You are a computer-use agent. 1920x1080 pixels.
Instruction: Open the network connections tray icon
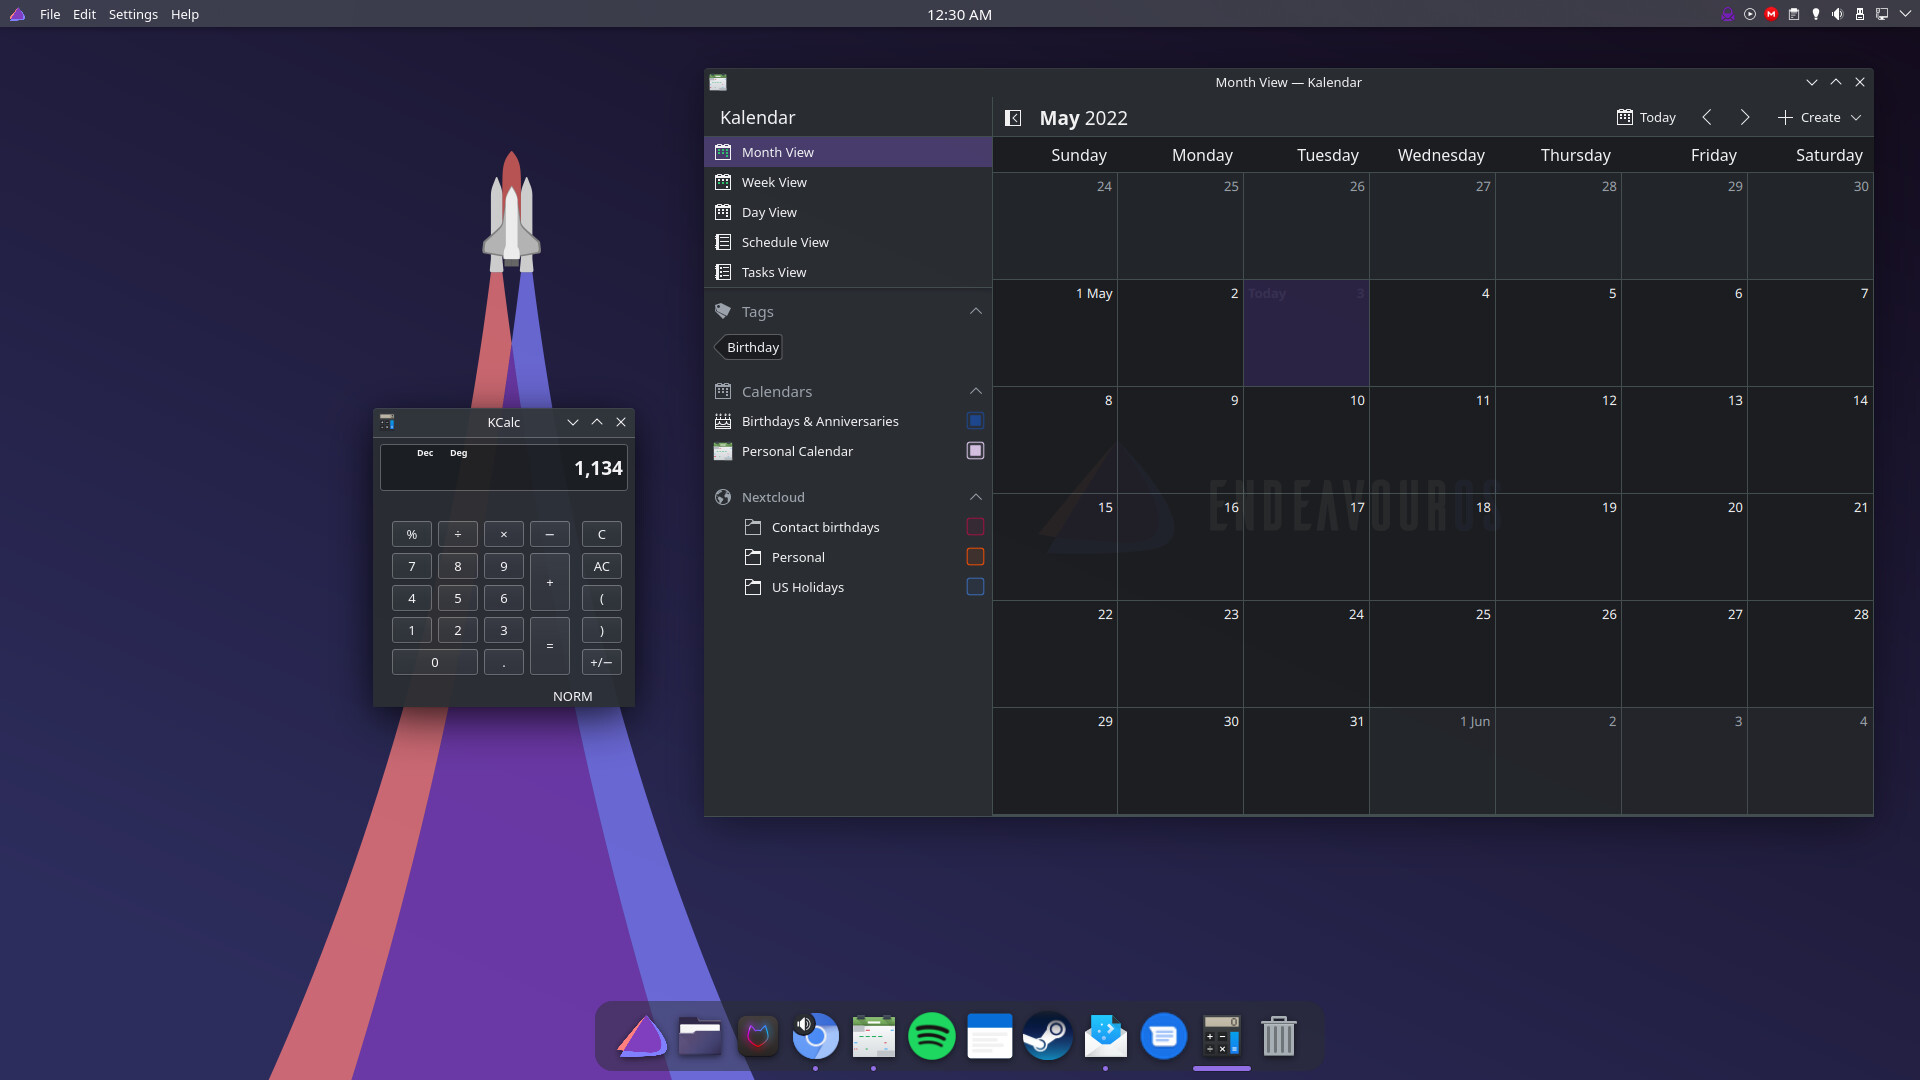point(1881,14)
